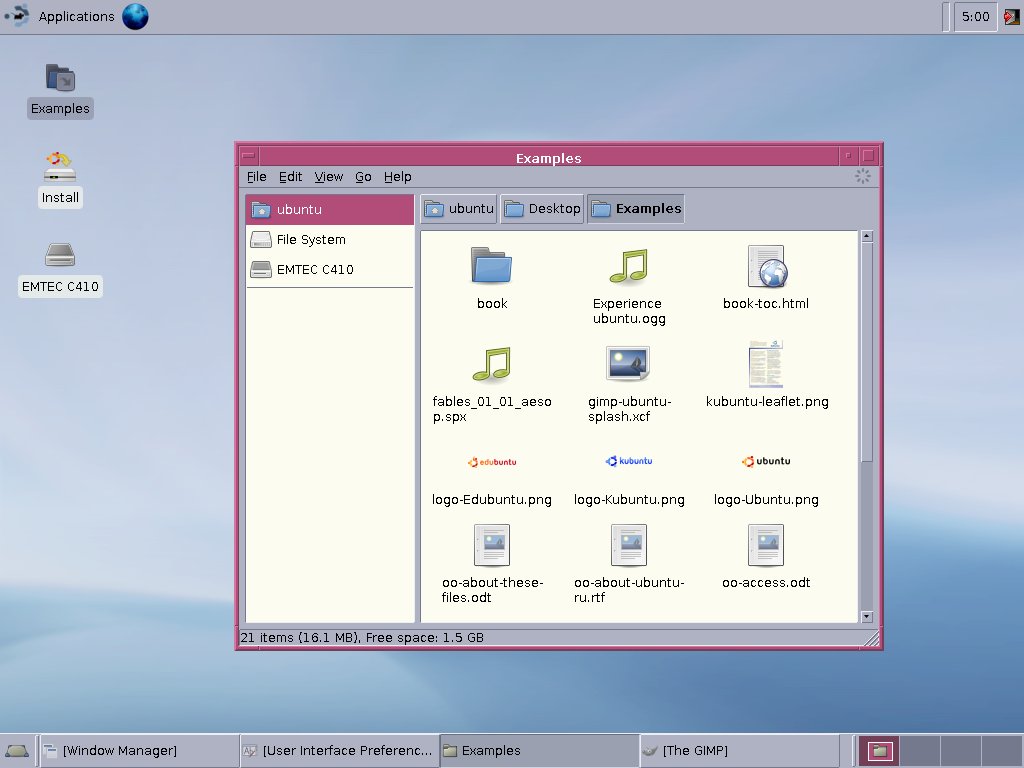Select the logo-Edubuntu.png thumbnail

[492, 462]
